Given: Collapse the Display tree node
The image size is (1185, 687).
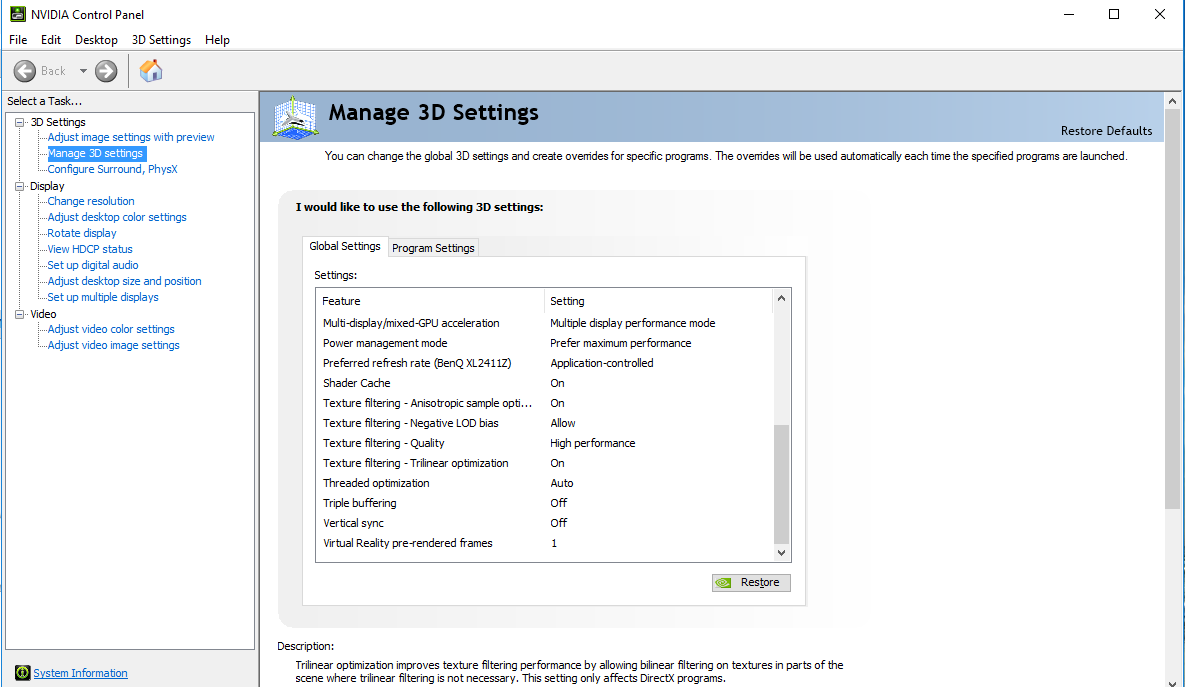Looking at the screenshot, I should coord(20,187).
